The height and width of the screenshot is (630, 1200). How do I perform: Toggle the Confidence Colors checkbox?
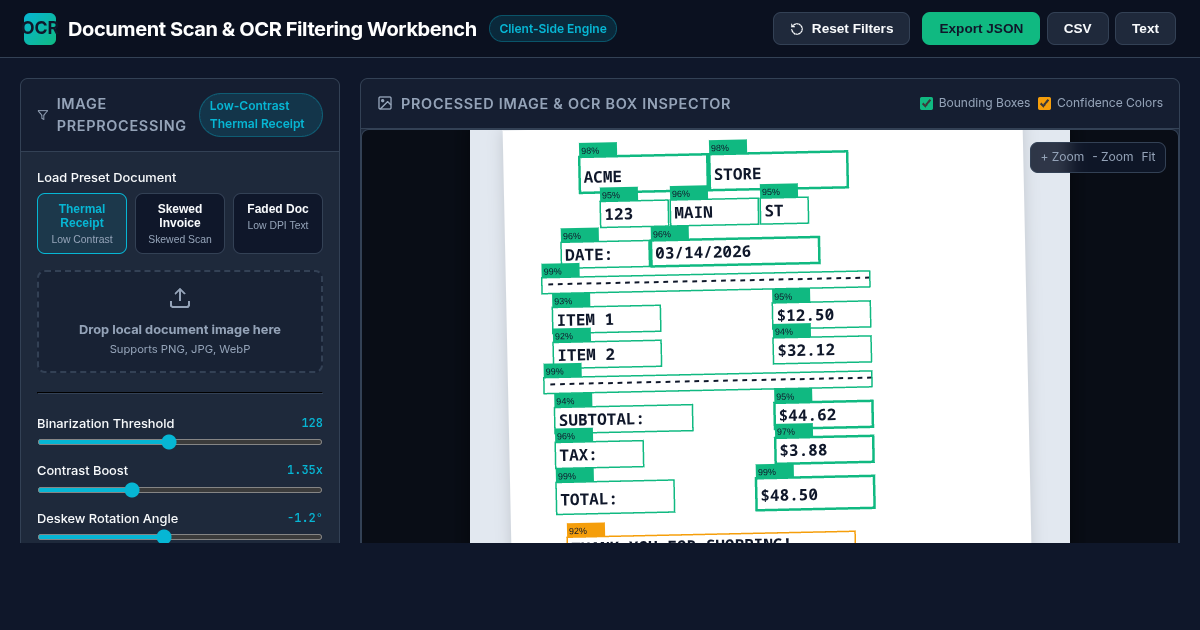1044,103
